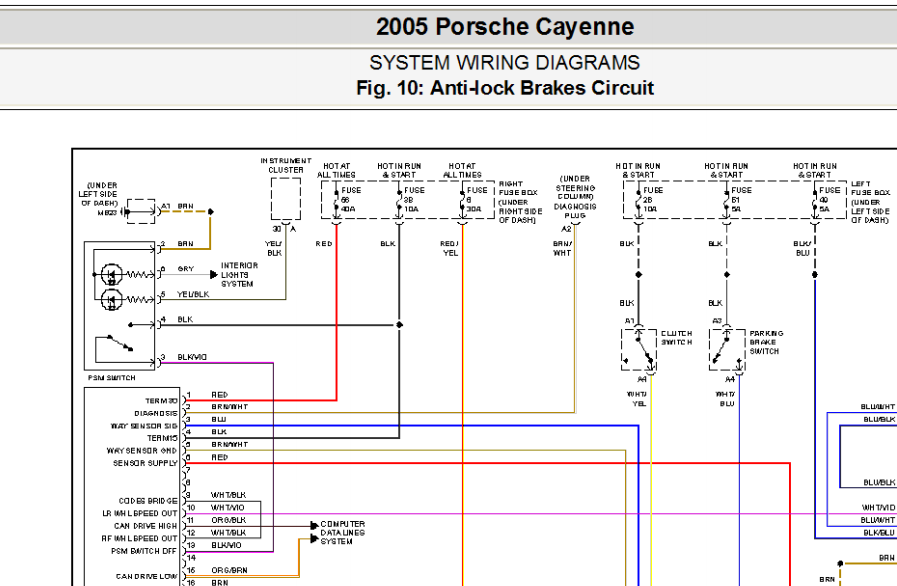The image size is (897, 586).
Task: Click the "WHT/VIO" wire label at pin 10
Action: tap(228, 508)
